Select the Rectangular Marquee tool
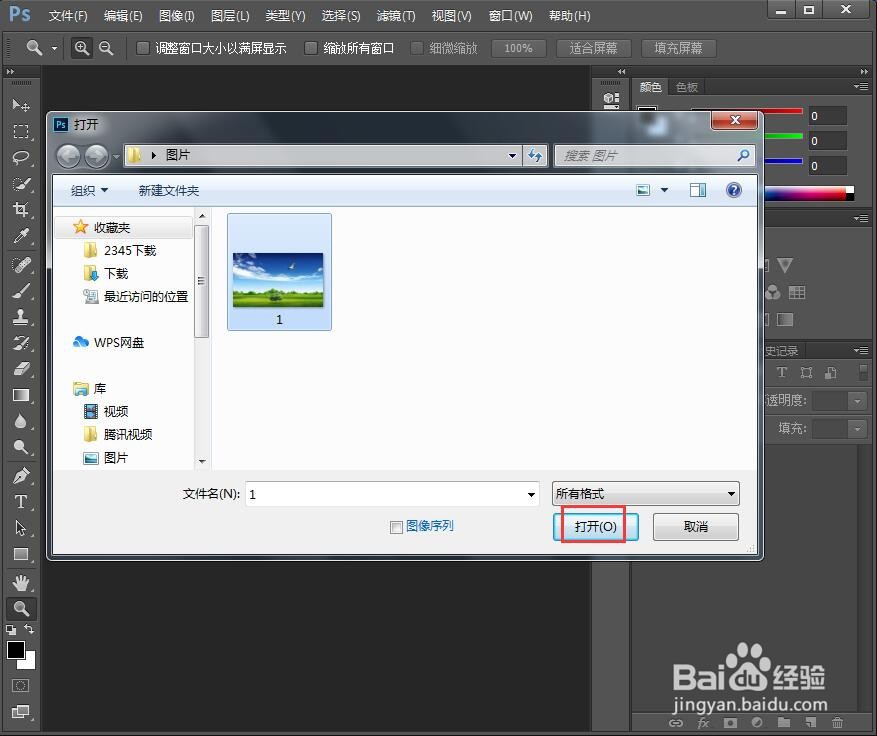The image size is (877, 736). (21, 131)
